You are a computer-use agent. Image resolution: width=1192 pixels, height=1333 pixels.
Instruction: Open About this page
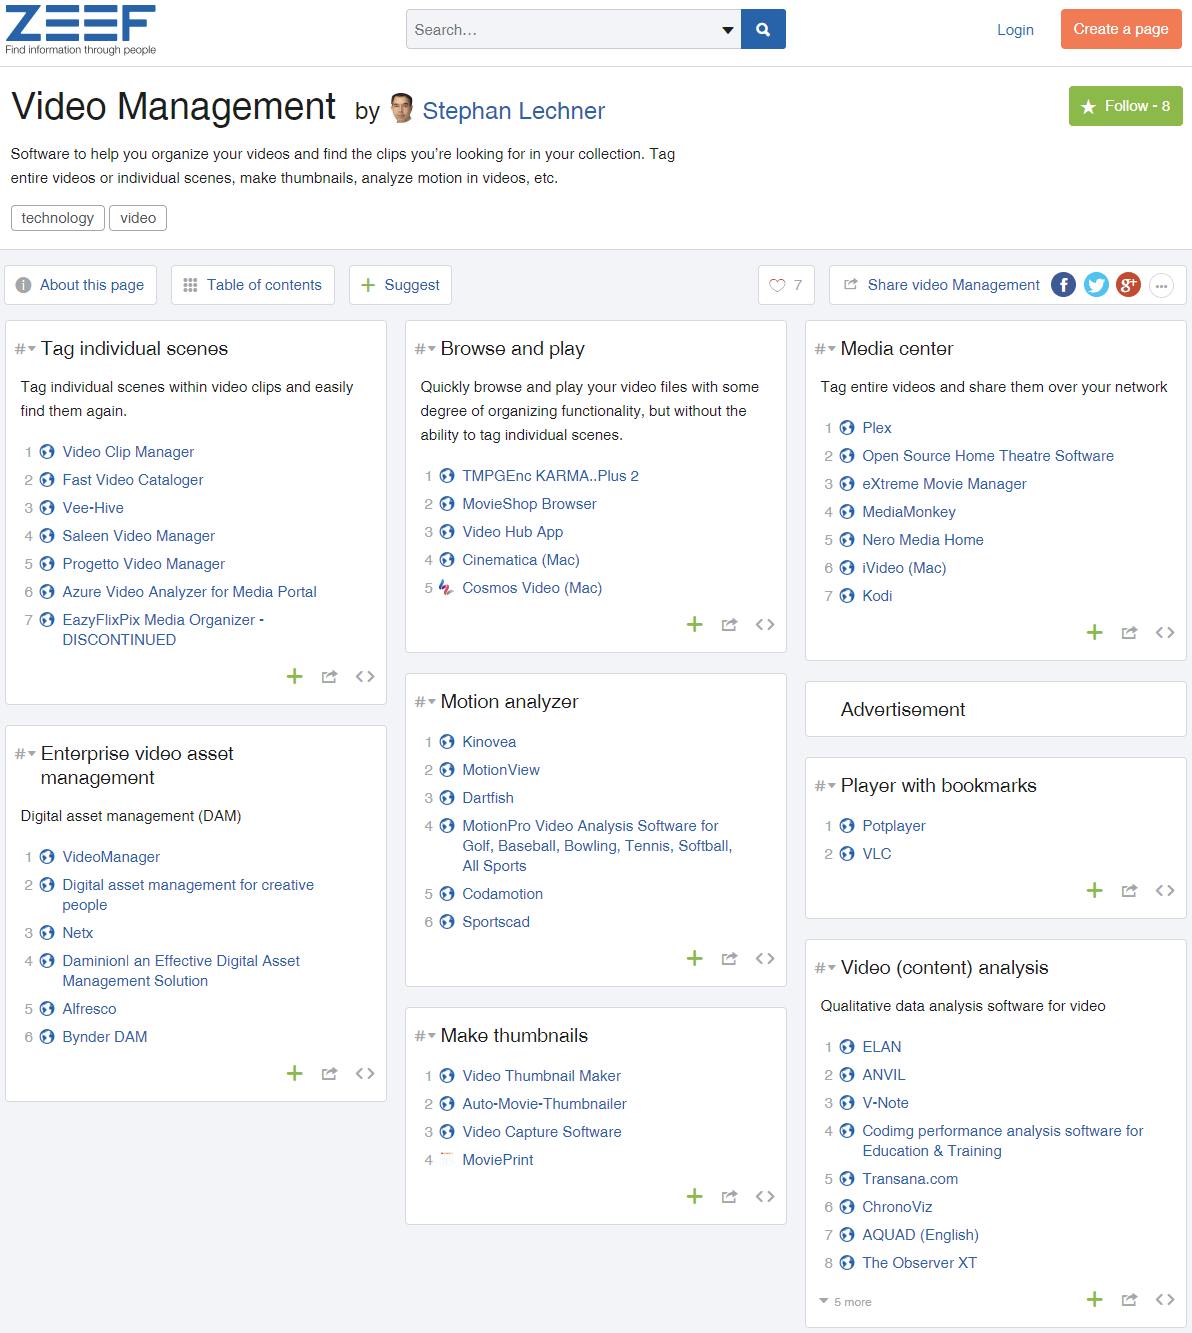(80, 285)
